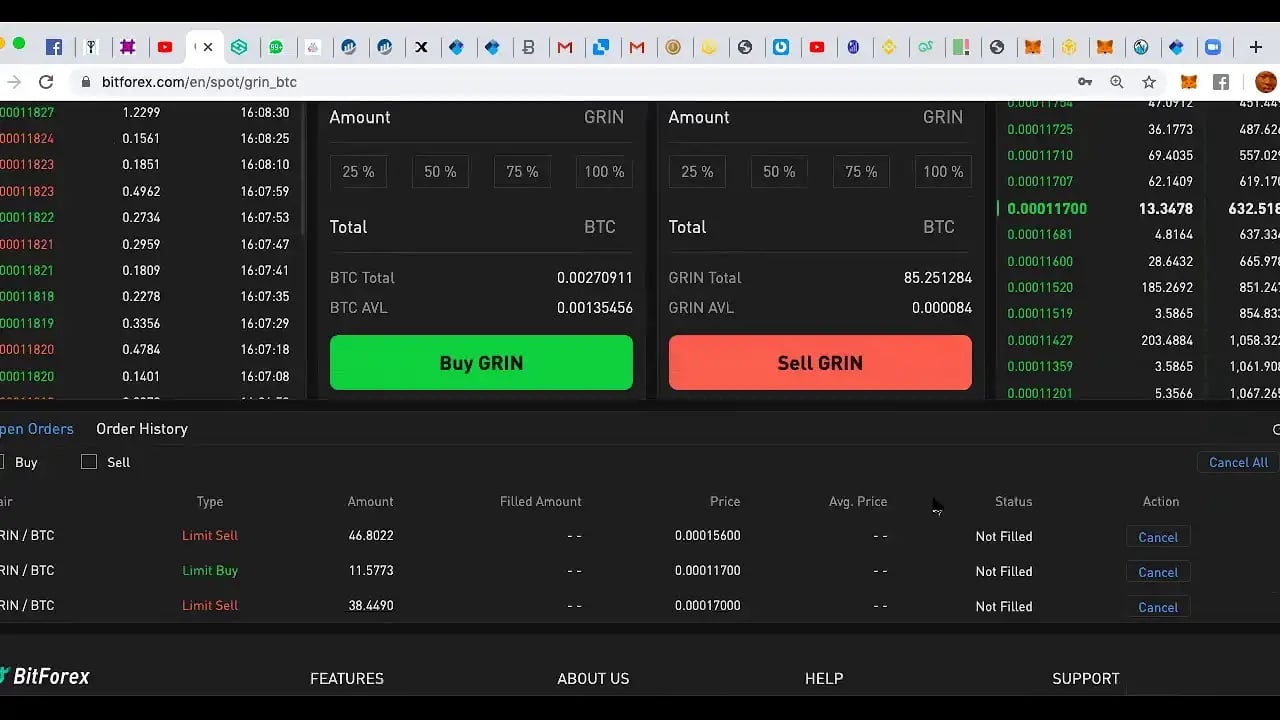This screenshot has width=1280, height=720.
Task: Bookmark this page with the star icon
Action: [x=1149, y=82]
